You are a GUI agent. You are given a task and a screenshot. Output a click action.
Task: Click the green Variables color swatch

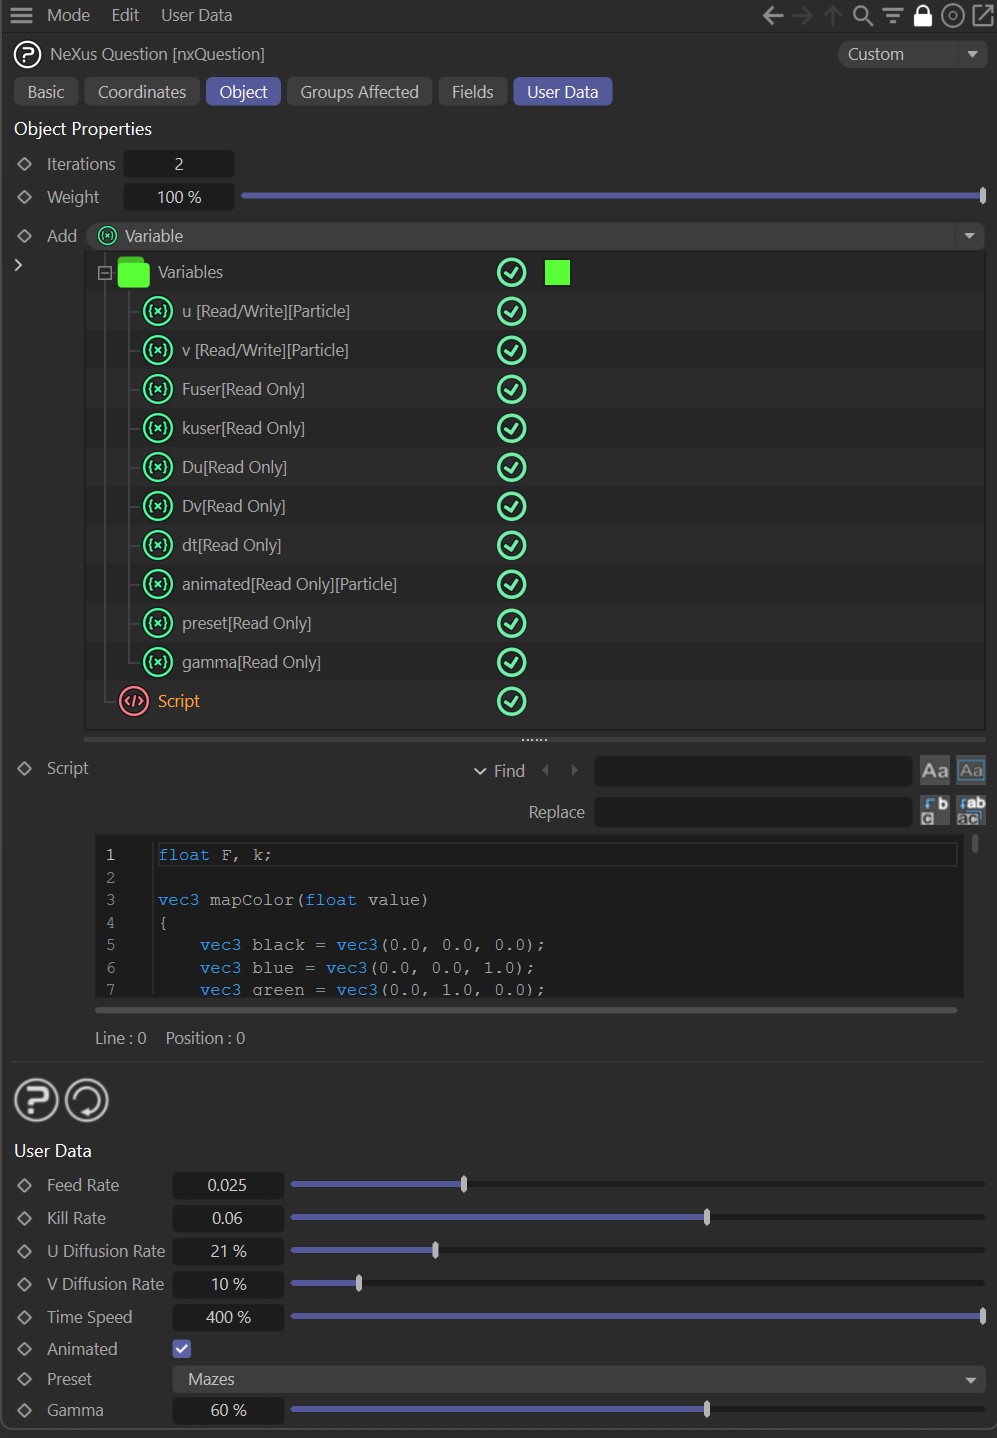pyautogui.click(x=557, y=272)
